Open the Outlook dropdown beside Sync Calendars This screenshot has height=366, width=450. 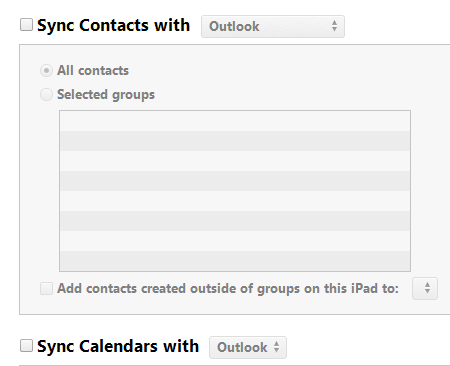click(x=248, y=347)
